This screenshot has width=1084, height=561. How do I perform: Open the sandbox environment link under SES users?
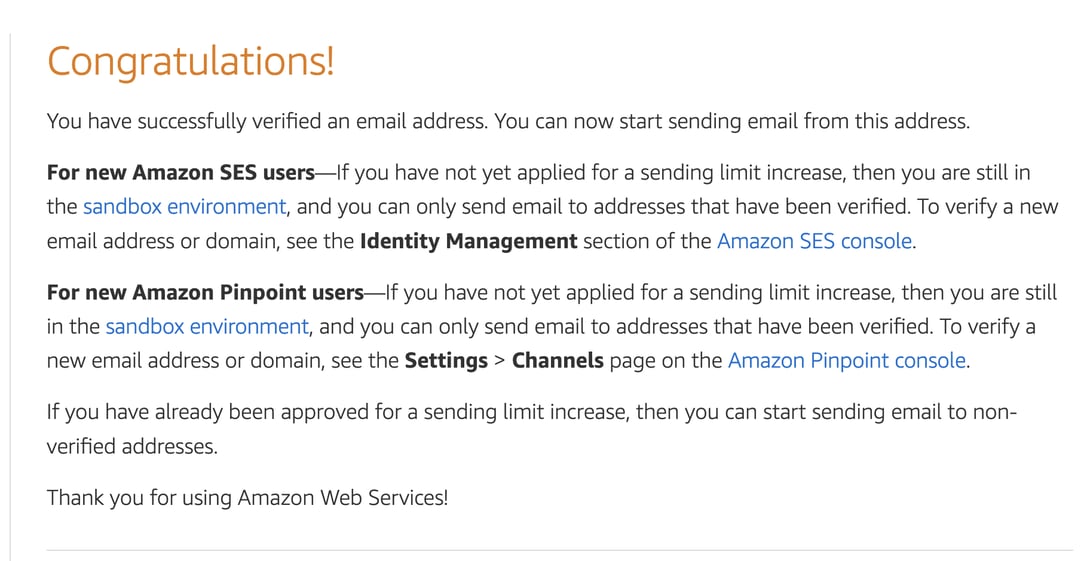(x=184, y=207)
